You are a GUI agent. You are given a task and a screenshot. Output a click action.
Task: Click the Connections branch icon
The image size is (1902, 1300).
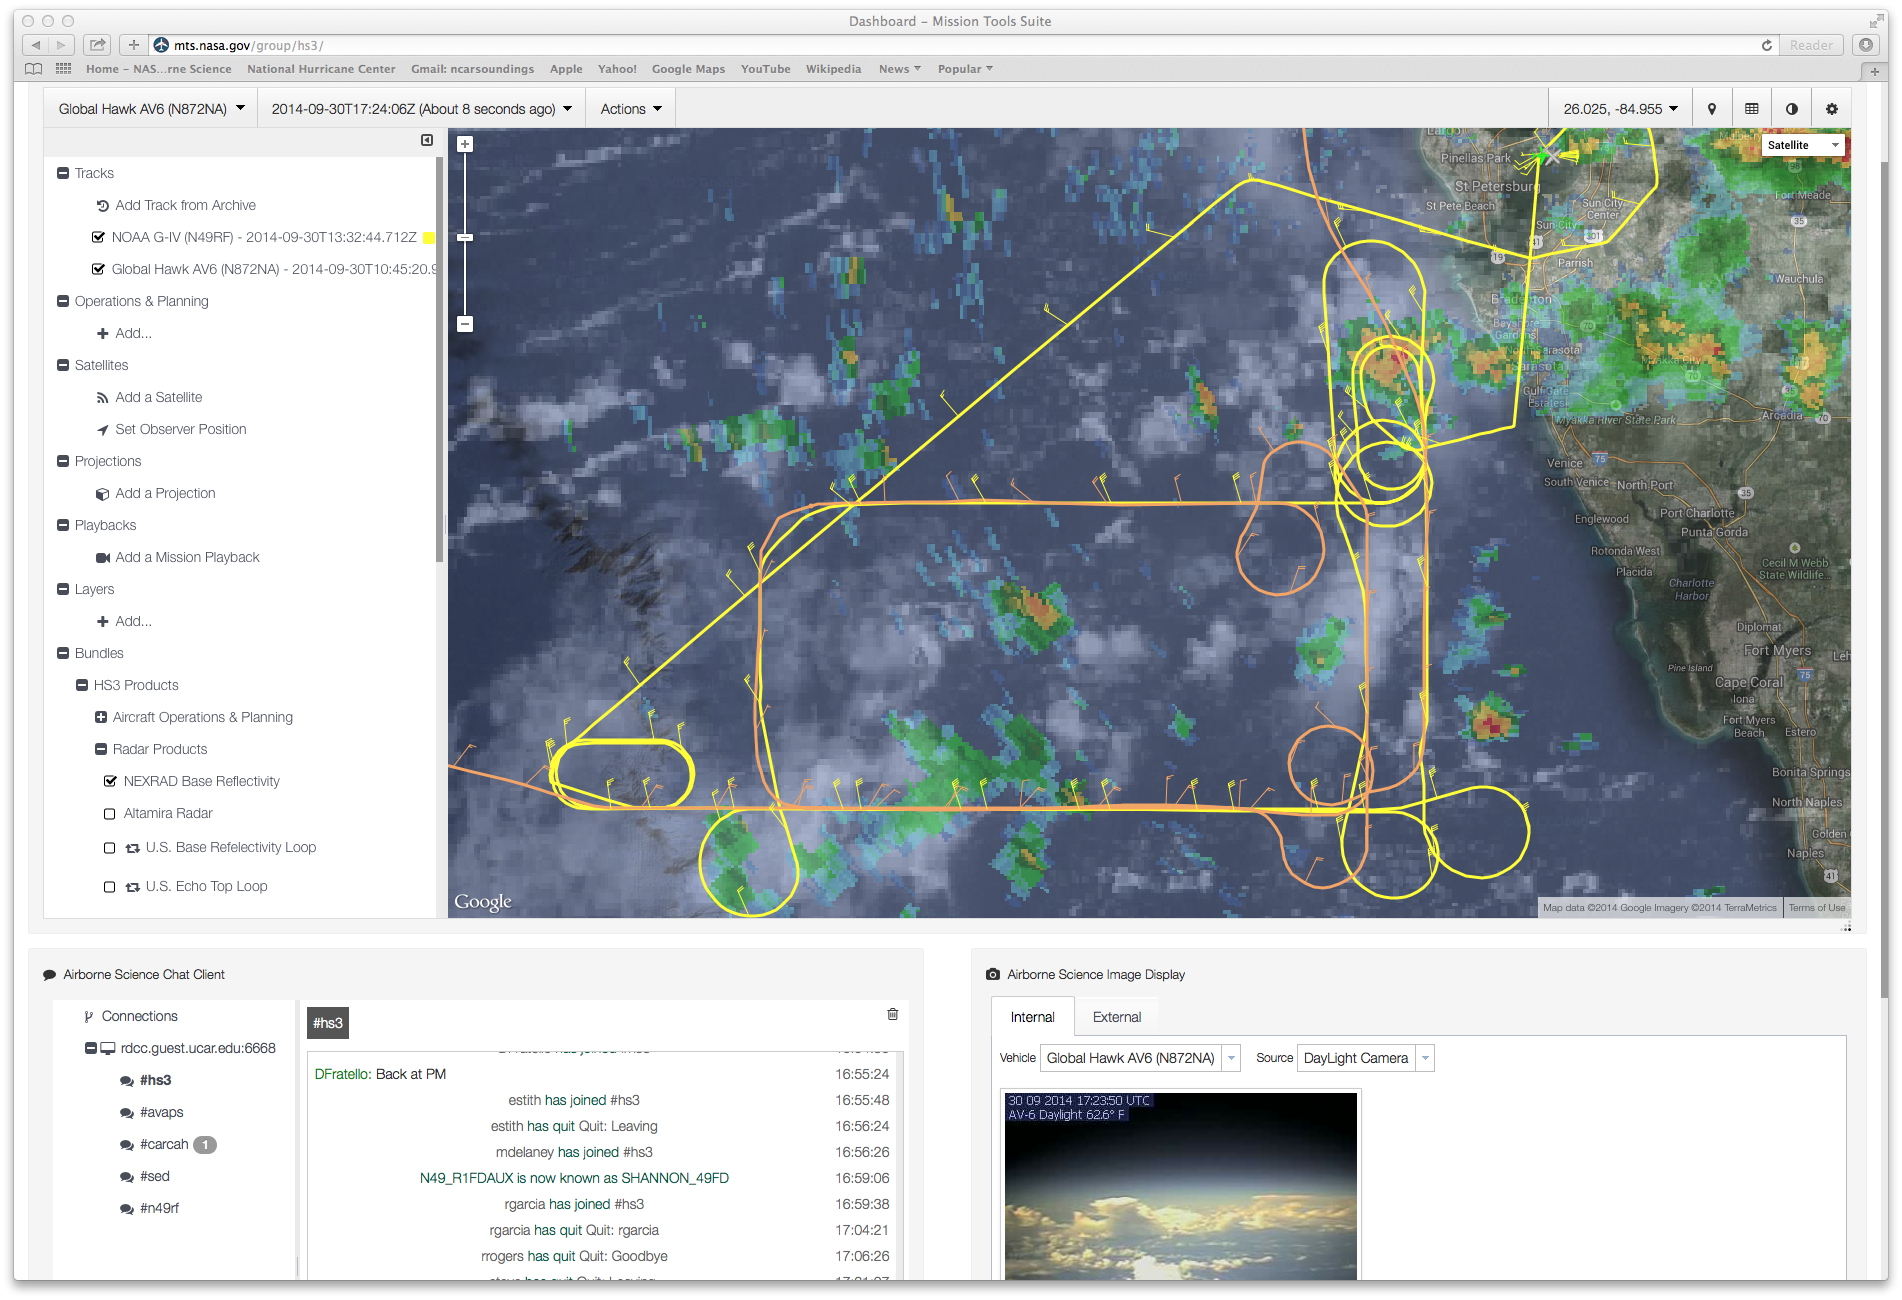click(x=89, y=1017)
